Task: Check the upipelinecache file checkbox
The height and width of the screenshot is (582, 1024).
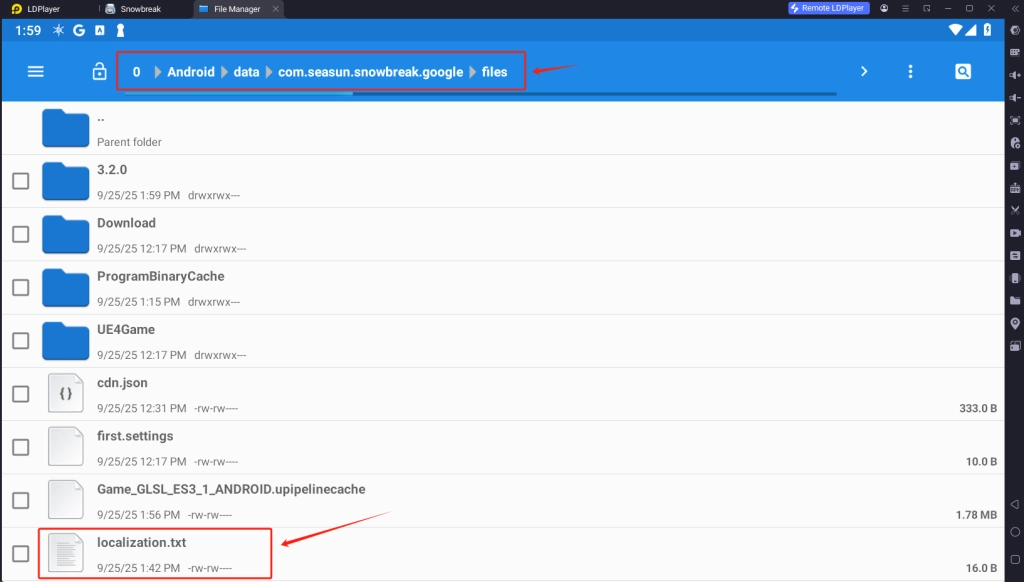Action: pyautogui.click(x=21, y=500)
